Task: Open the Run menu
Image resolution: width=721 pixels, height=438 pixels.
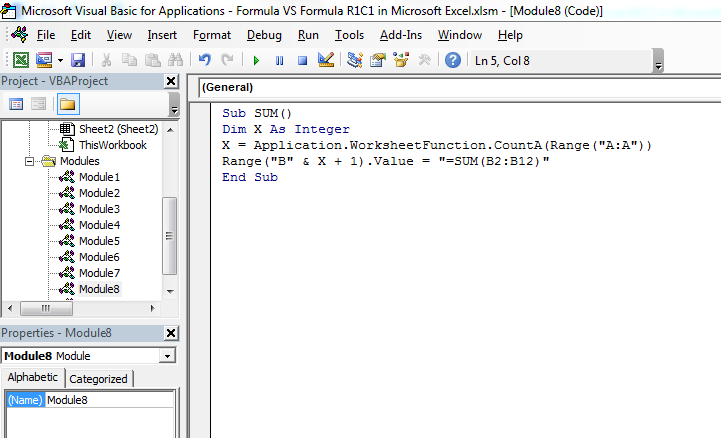Action: (308, 35)
